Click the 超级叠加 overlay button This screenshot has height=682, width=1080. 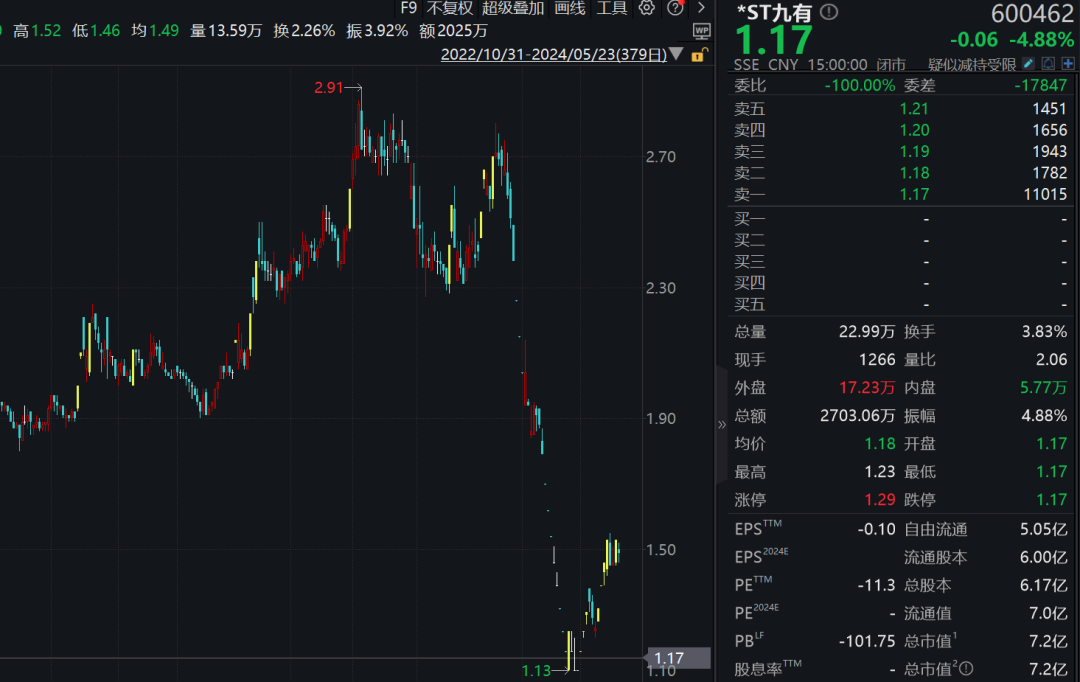point(510,8)
